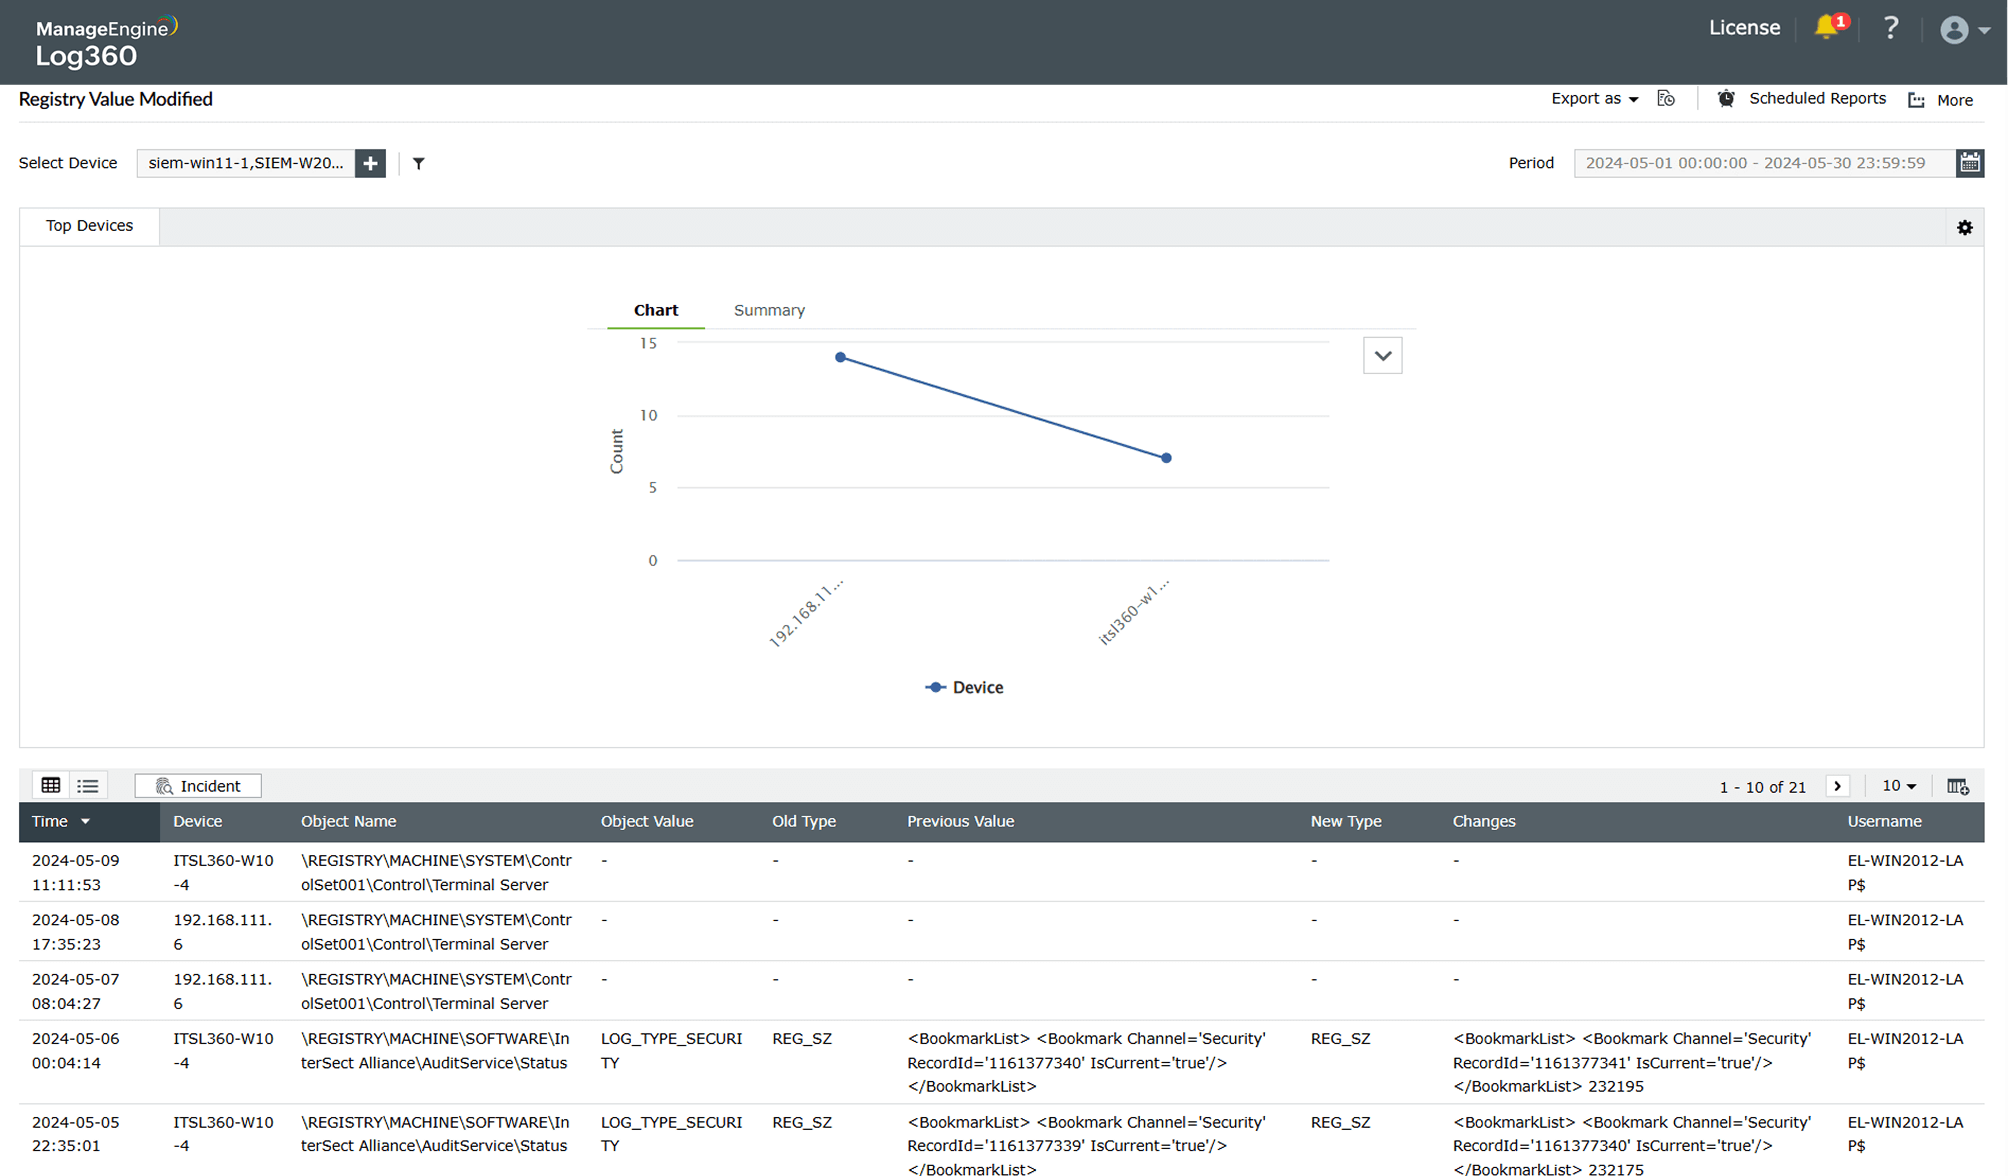Switch to grid table view
This screenshot has width=2008, height=1176.
click(x=51, y=786)
